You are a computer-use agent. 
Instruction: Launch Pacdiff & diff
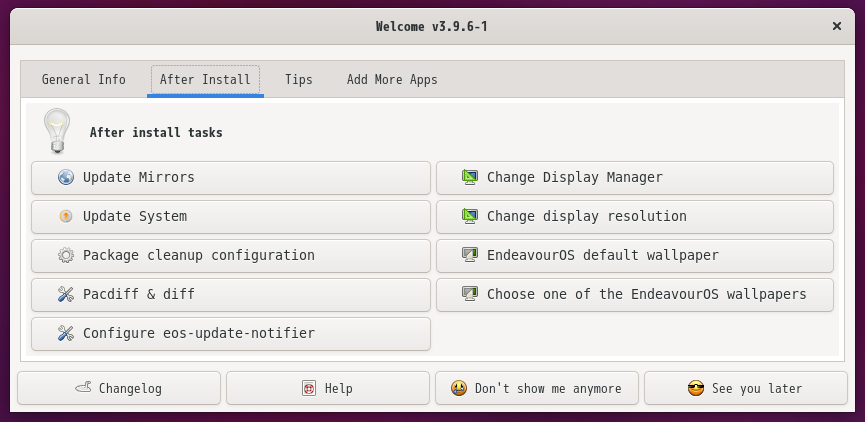231,295
